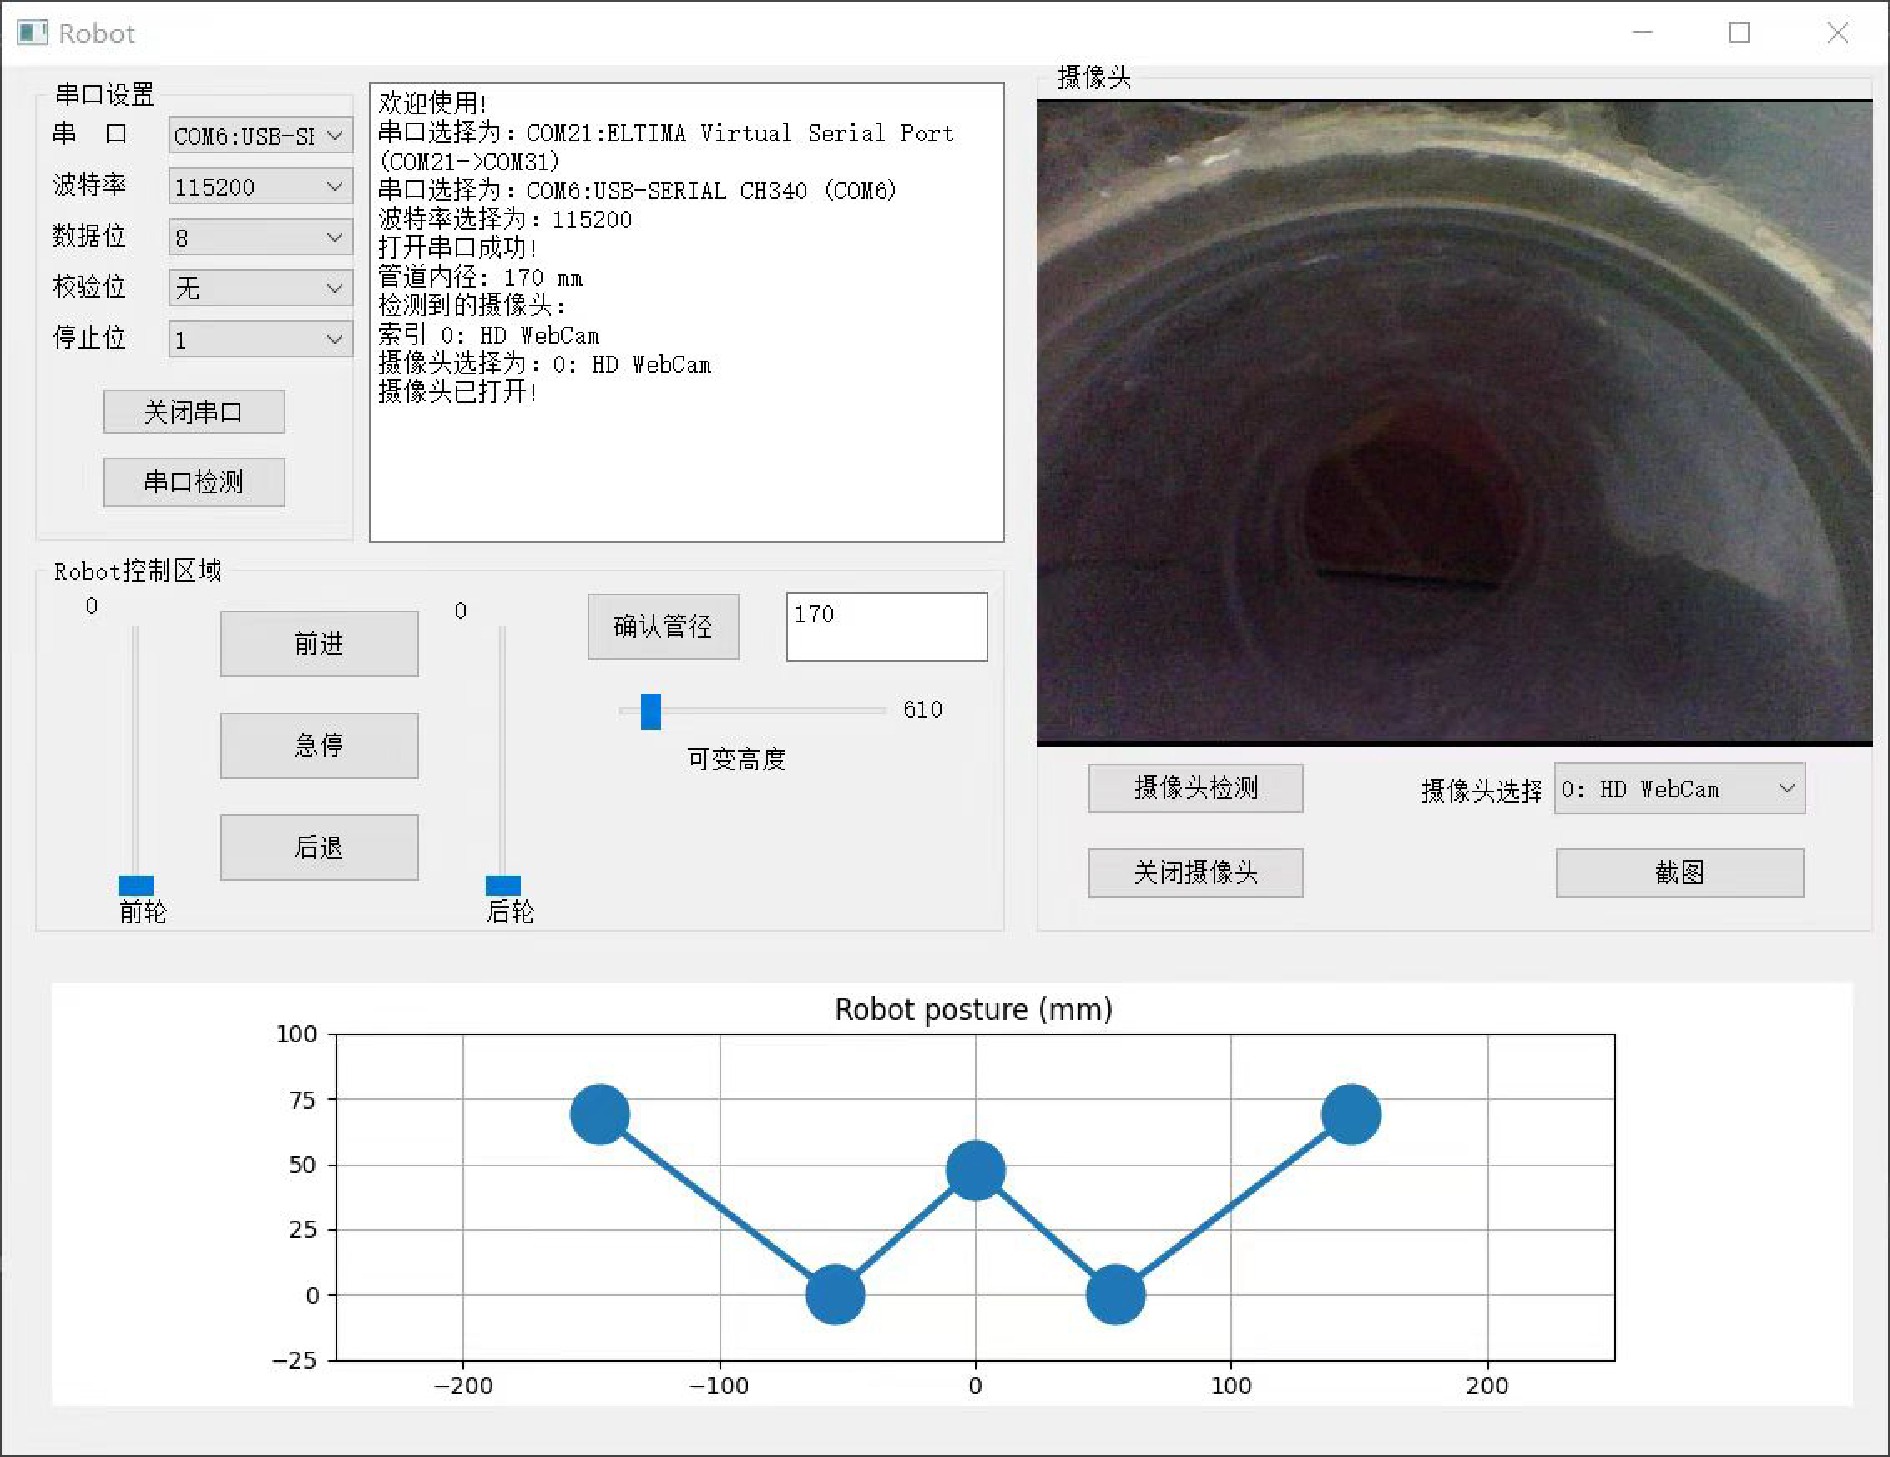Click the 后退 backward button

click(x=319, y=847)
